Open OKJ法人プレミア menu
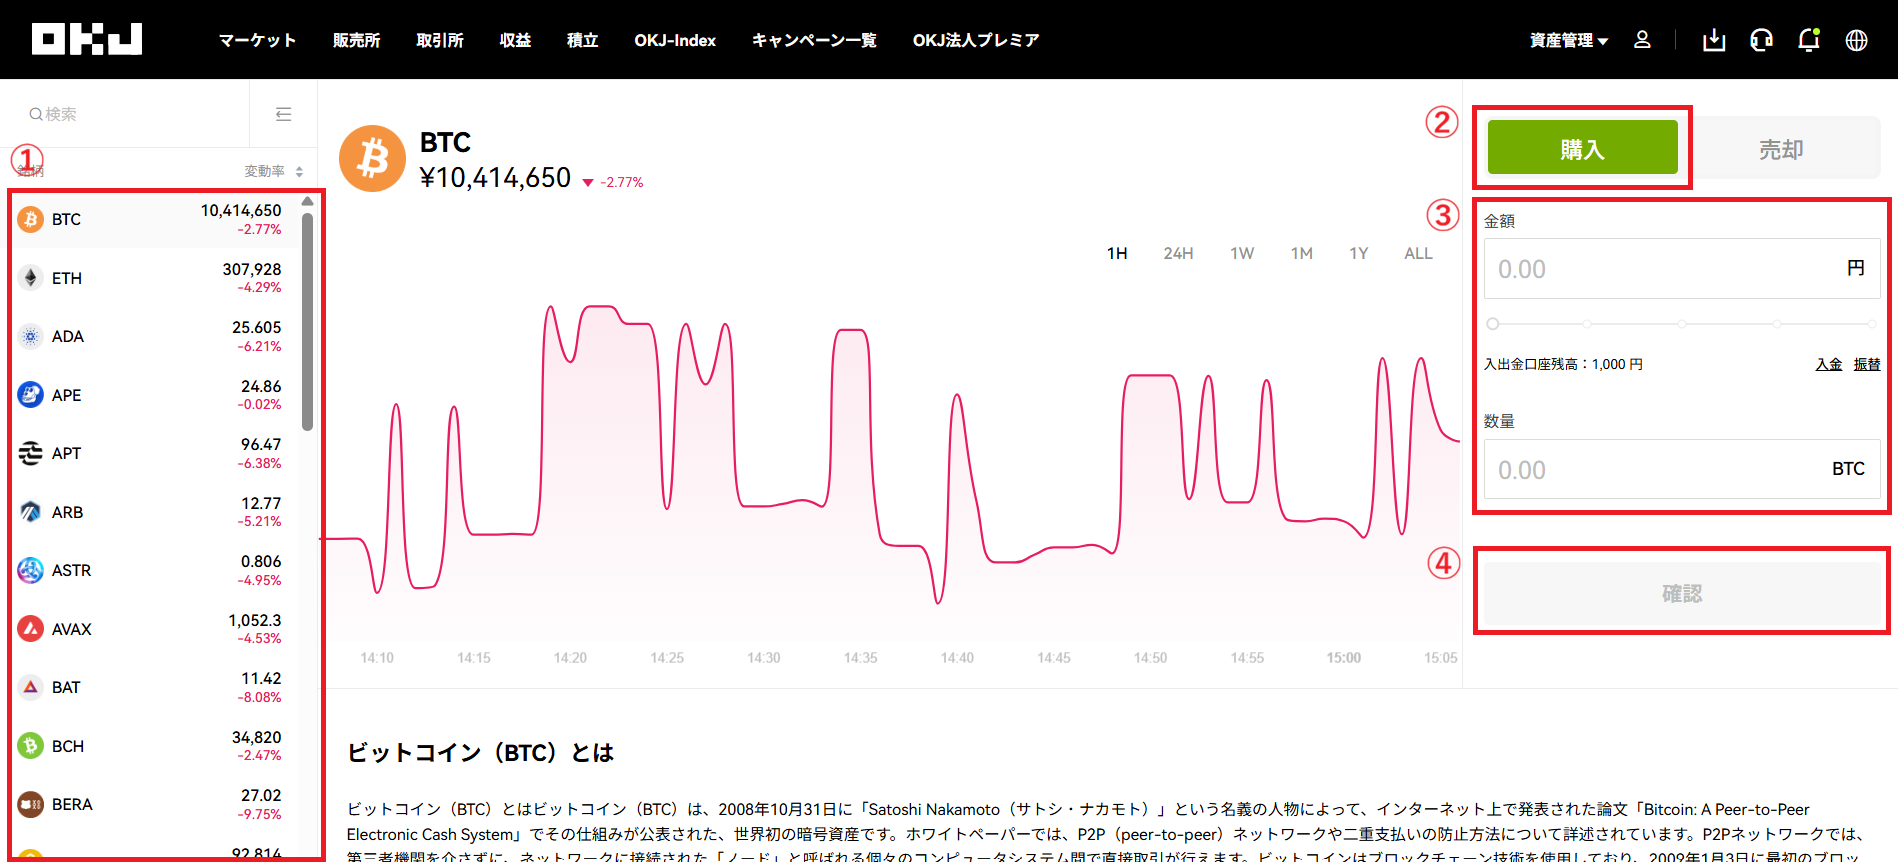 pos(976,40)
